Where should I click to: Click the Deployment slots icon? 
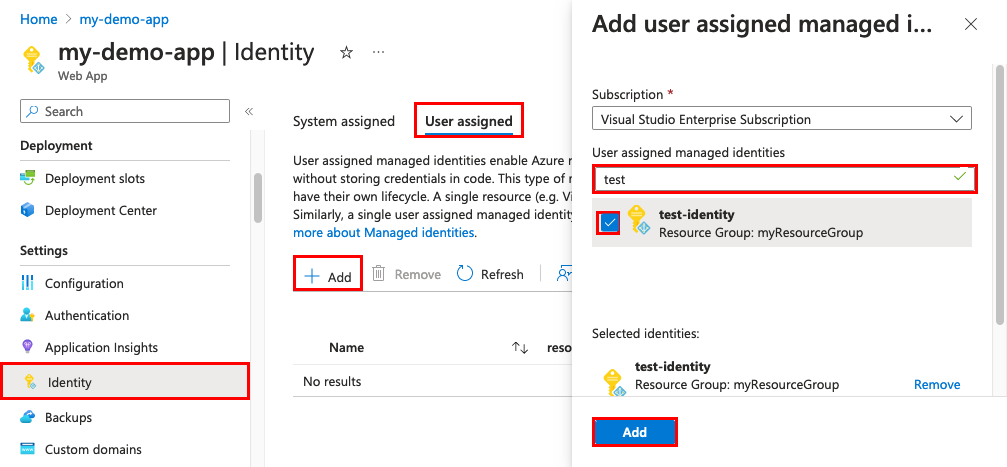pyautogui.click(x=28, y=179)
